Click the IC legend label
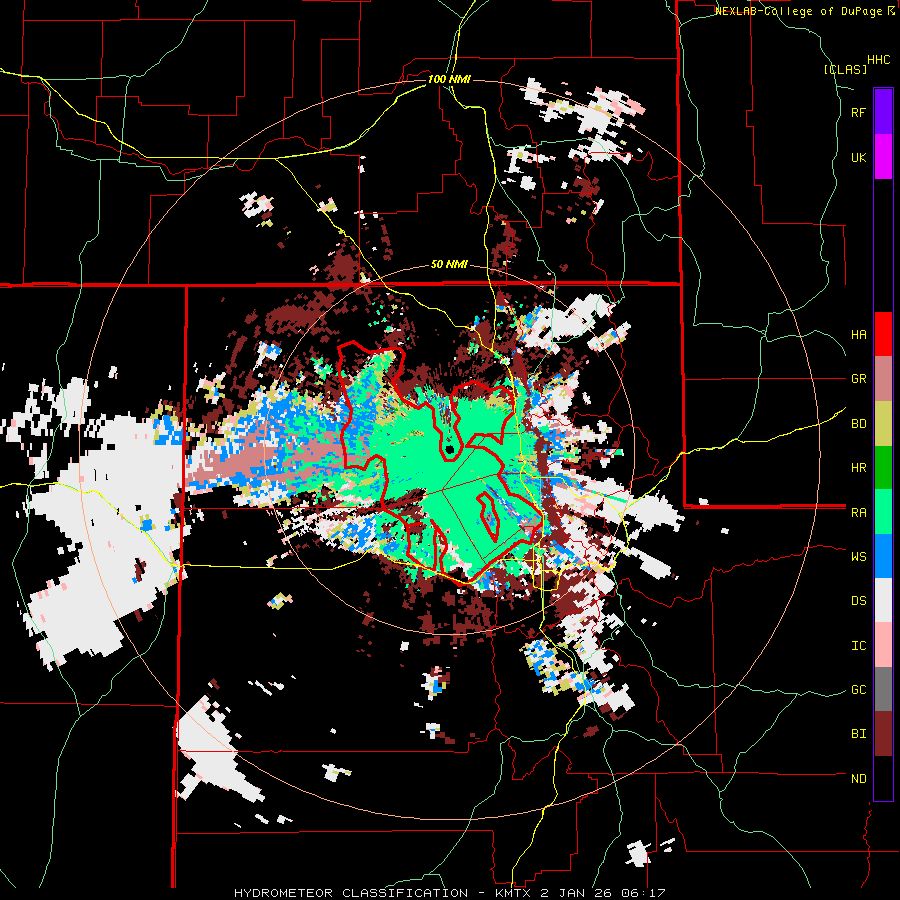 click(858, 646)
